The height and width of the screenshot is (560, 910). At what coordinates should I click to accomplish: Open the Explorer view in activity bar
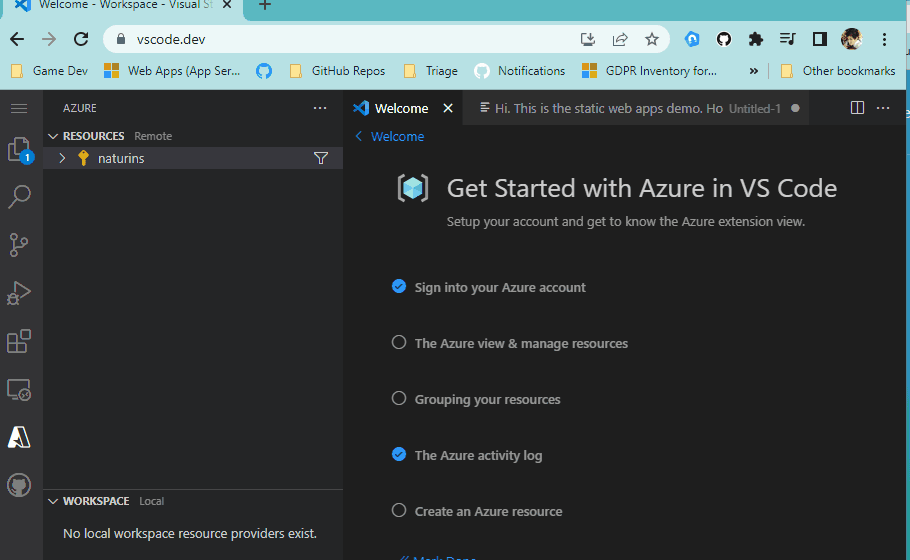(x=19, y=150)
